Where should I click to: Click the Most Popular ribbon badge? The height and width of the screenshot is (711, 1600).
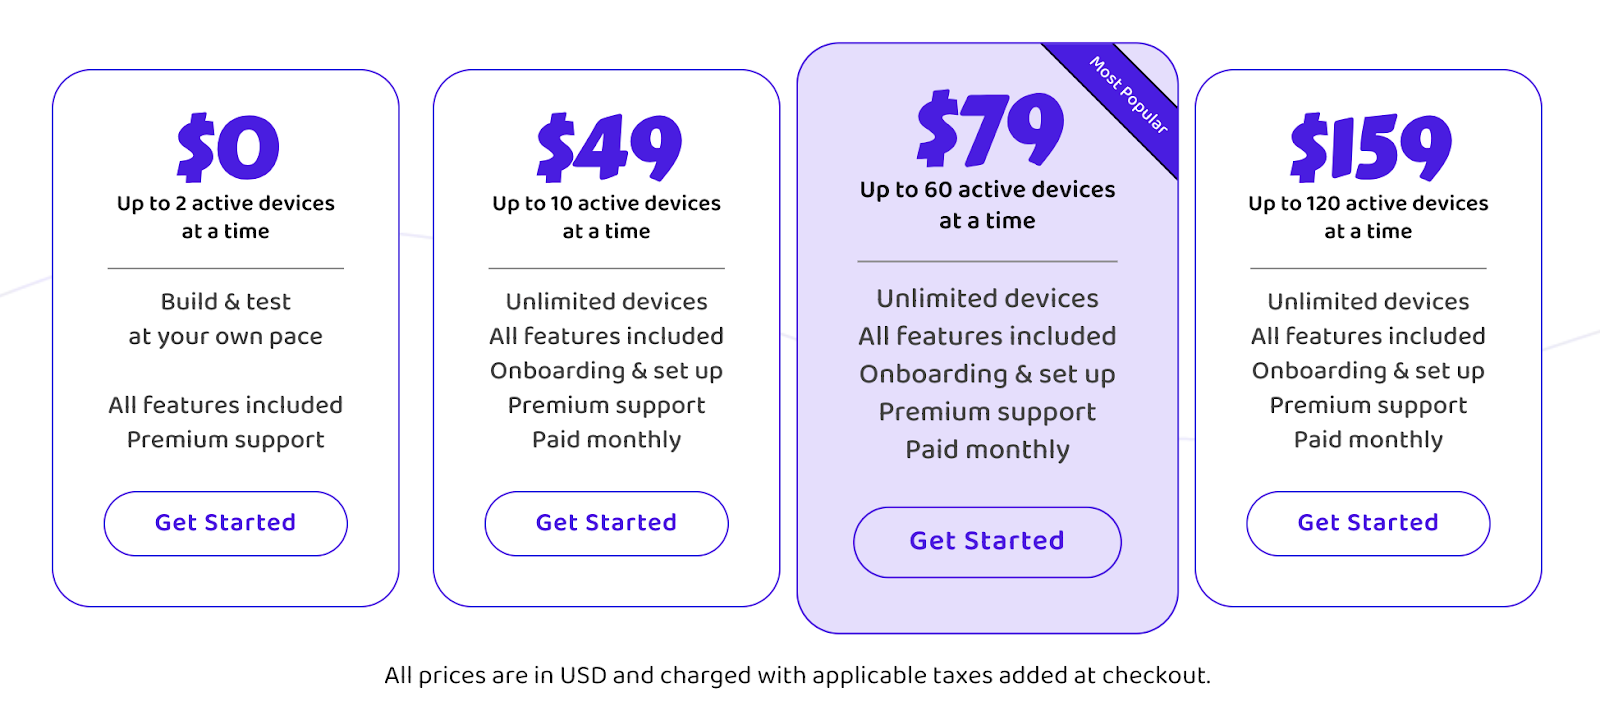[x=1128, y=95]
